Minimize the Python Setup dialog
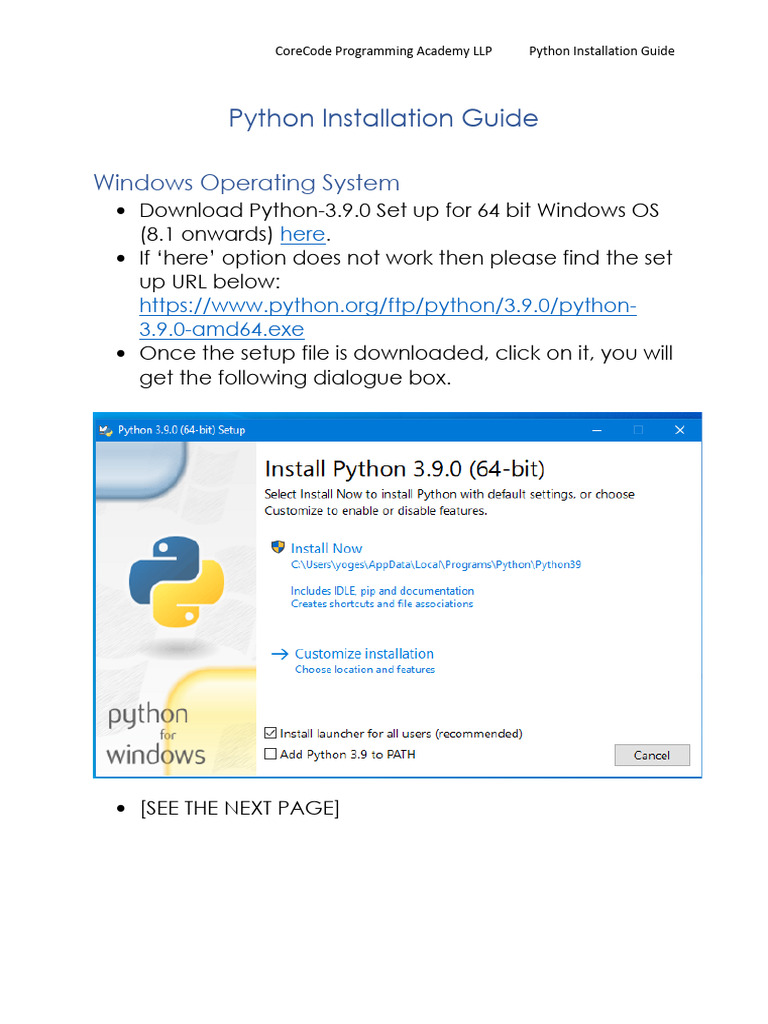The image size is (768, 1024). click(x=596, y=430)
